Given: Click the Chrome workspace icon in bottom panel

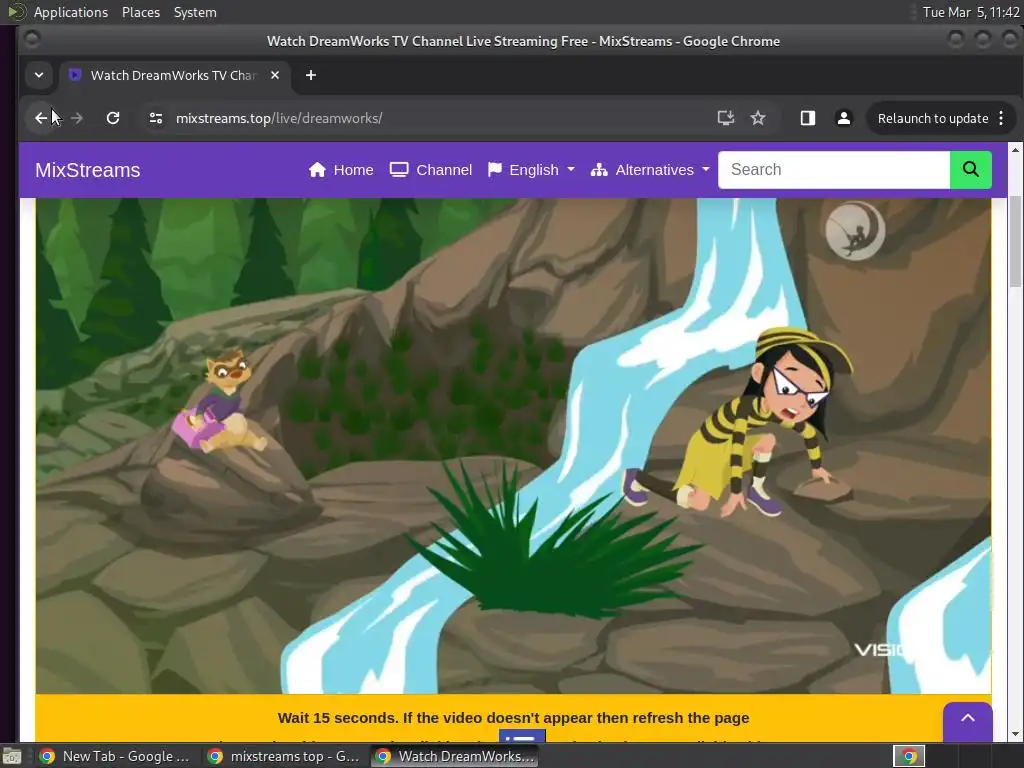Looking at the screenshot, I should [909, 756].
